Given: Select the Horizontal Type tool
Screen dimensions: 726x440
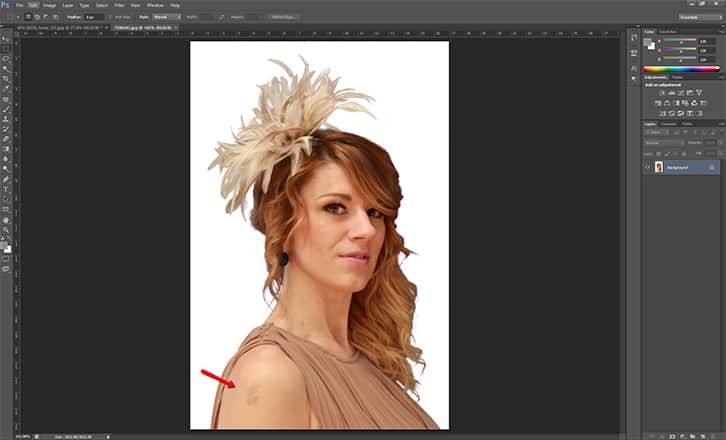Looking at the screenshot, I should [x=6, y=189].
